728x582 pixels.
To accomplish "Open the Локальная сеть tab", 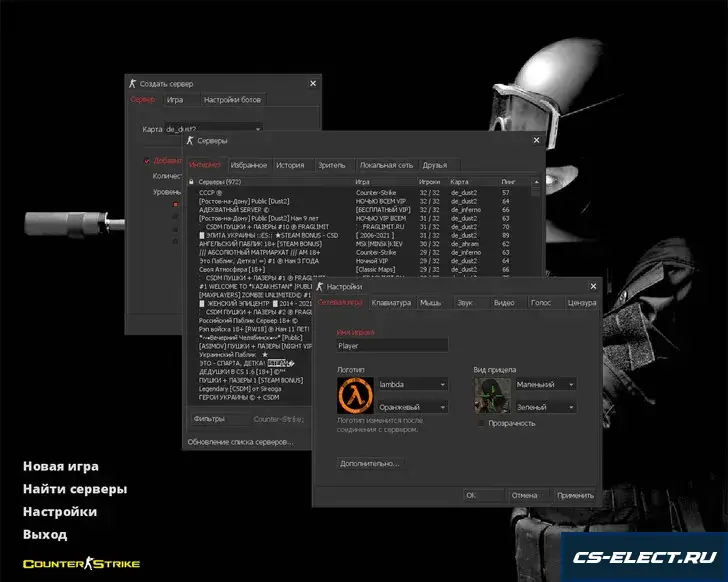I will point(386,165).
